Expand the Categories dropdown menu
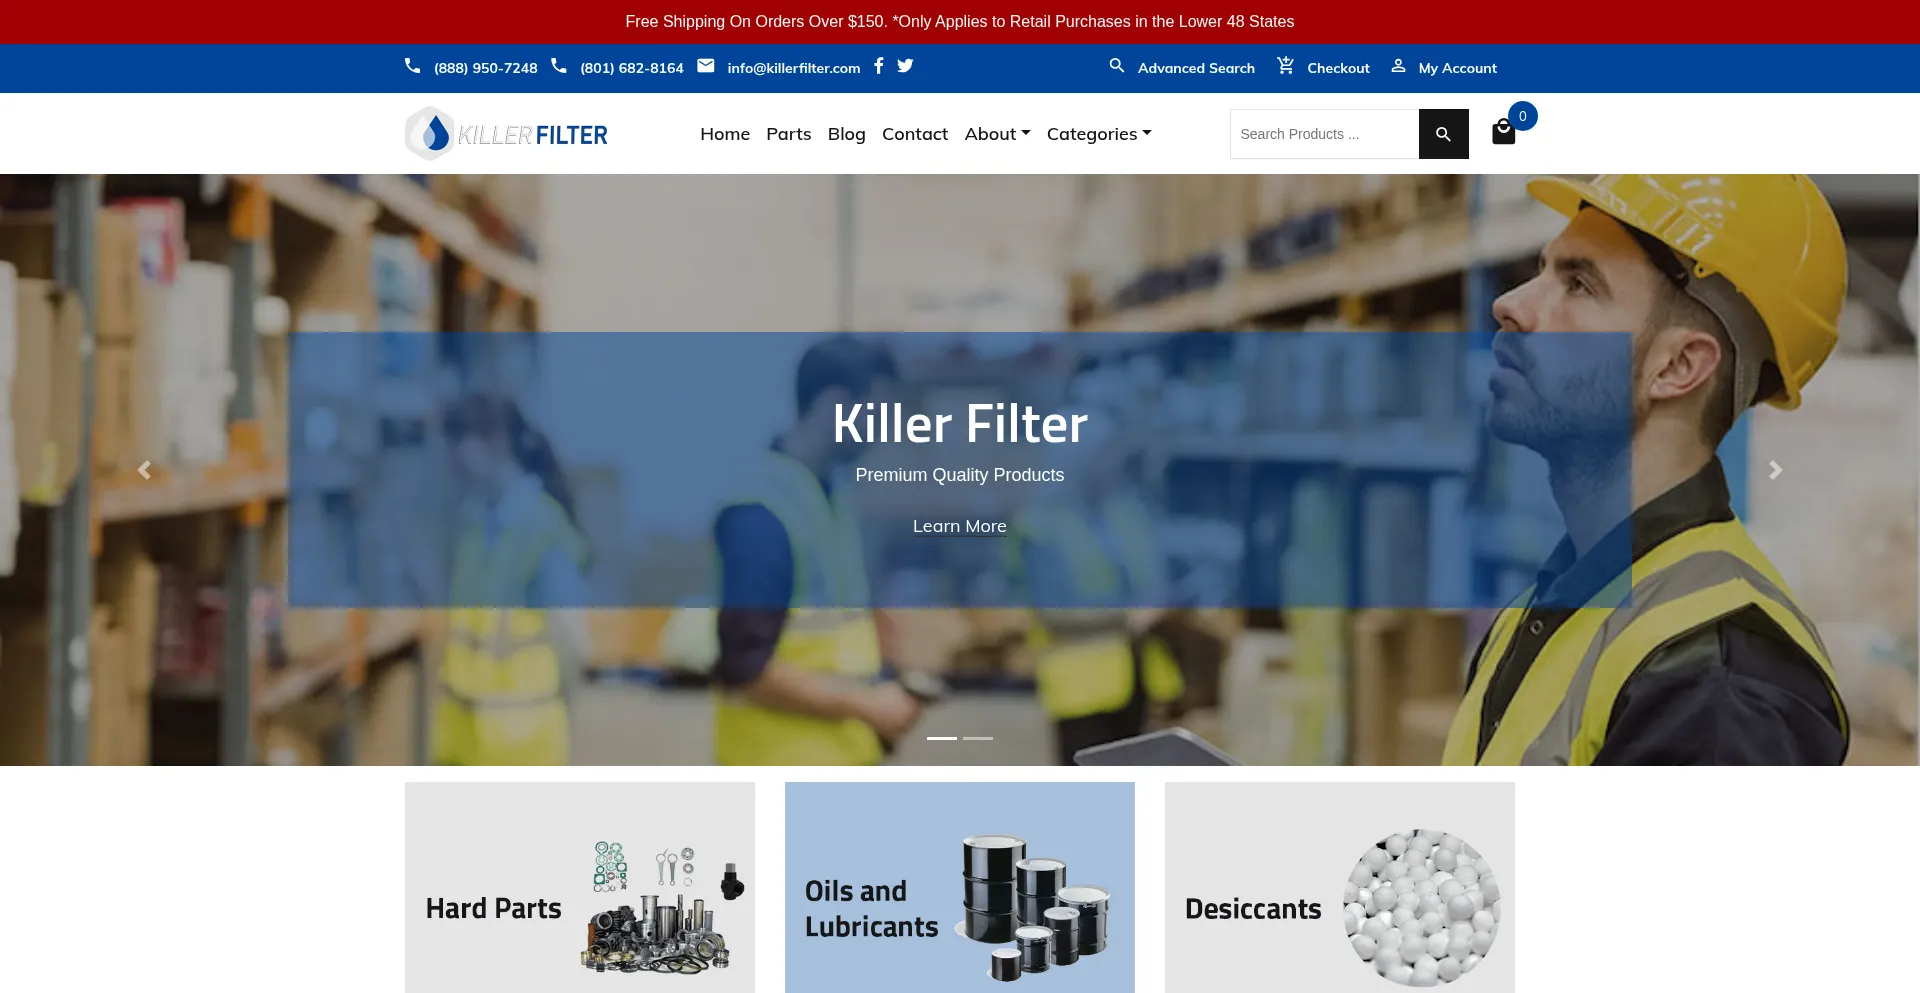Image resolution: width=1920 pixels, height=993 pixels. coord(1099,134)
